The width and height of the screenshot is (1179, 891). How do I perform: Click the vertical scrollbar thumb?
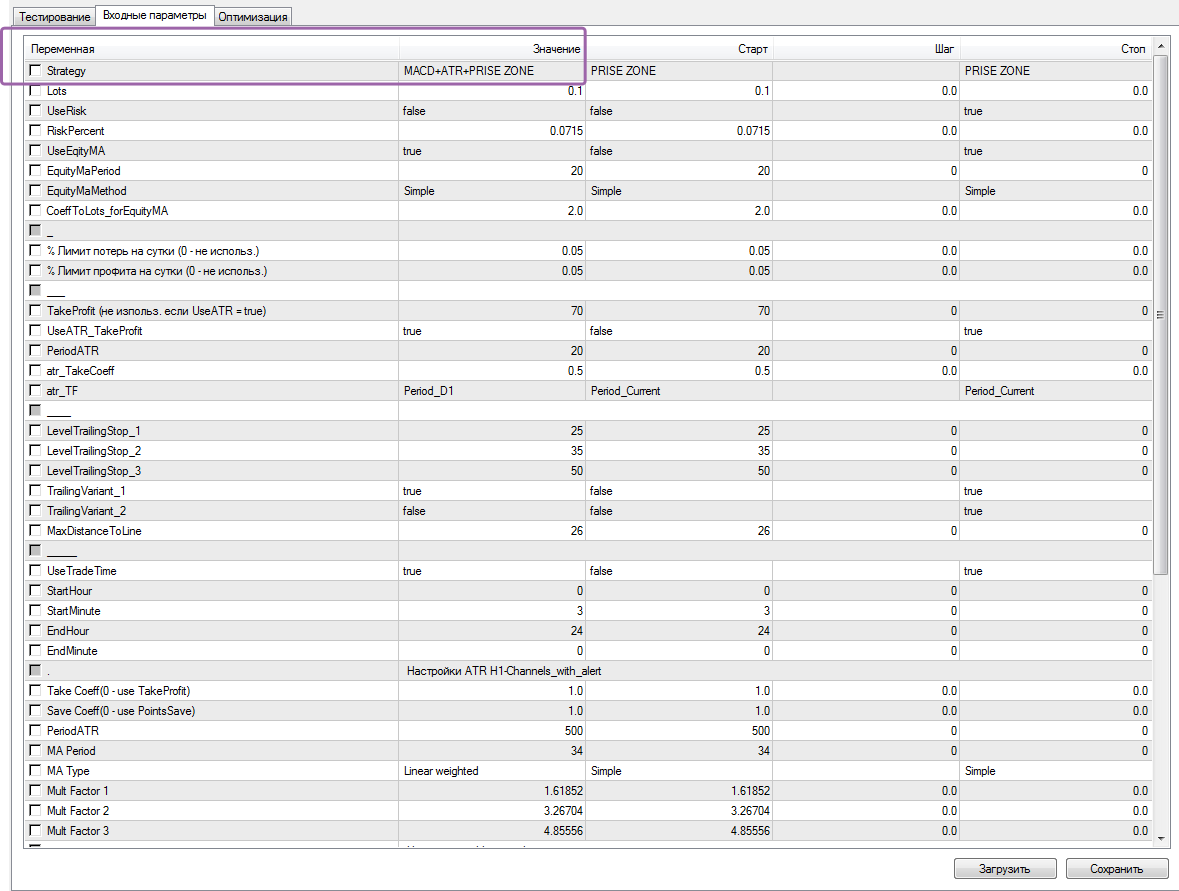tap(1161, 314)
